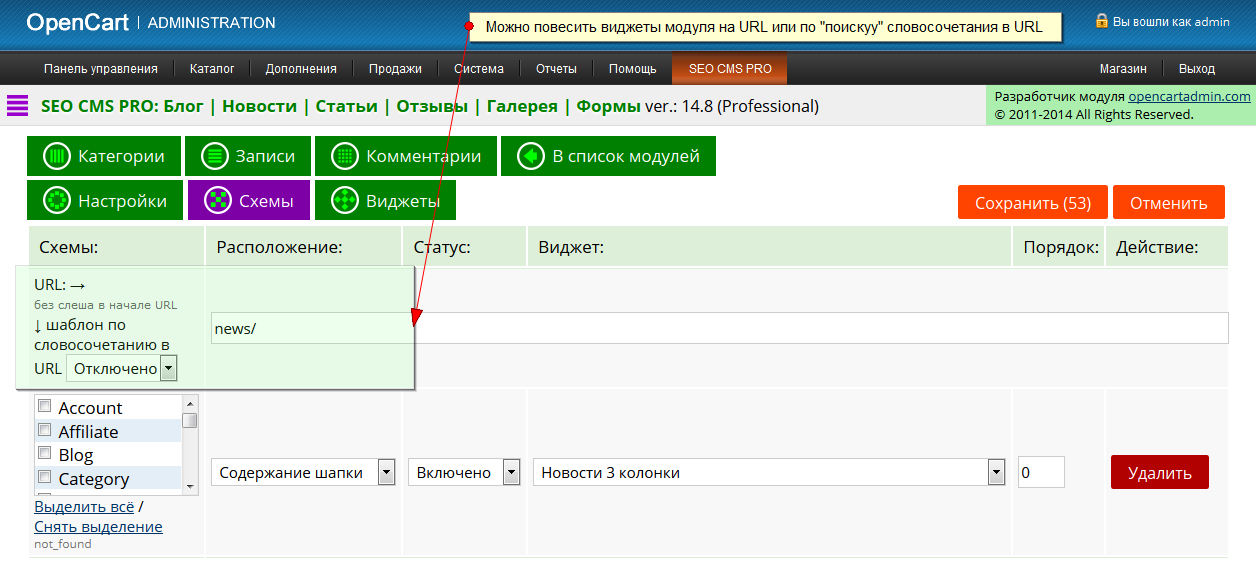
Task: Tick the Category checkbox
Action: click(44, 477)
